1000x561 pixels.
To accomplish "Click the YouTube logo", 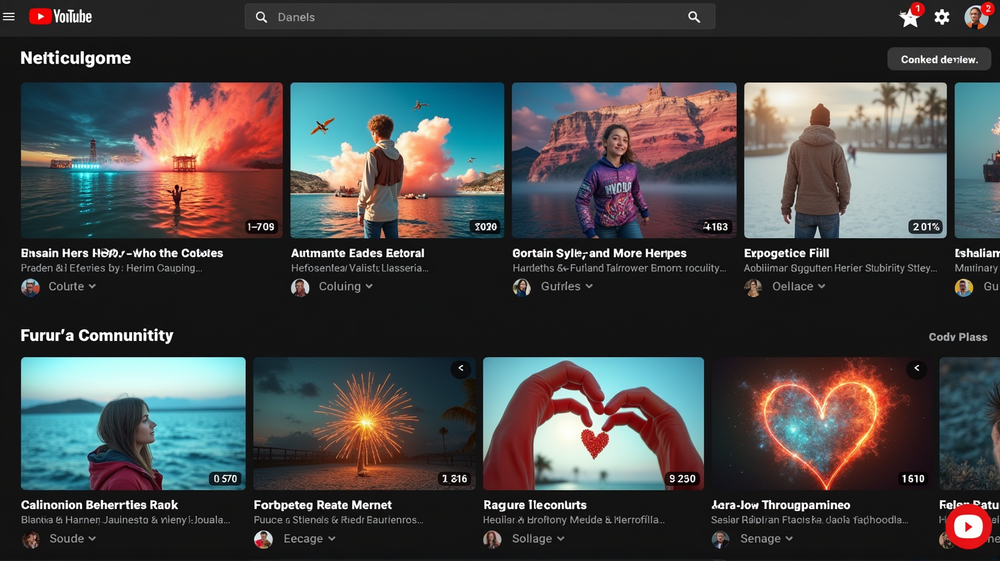I will (x=60, y=16).
